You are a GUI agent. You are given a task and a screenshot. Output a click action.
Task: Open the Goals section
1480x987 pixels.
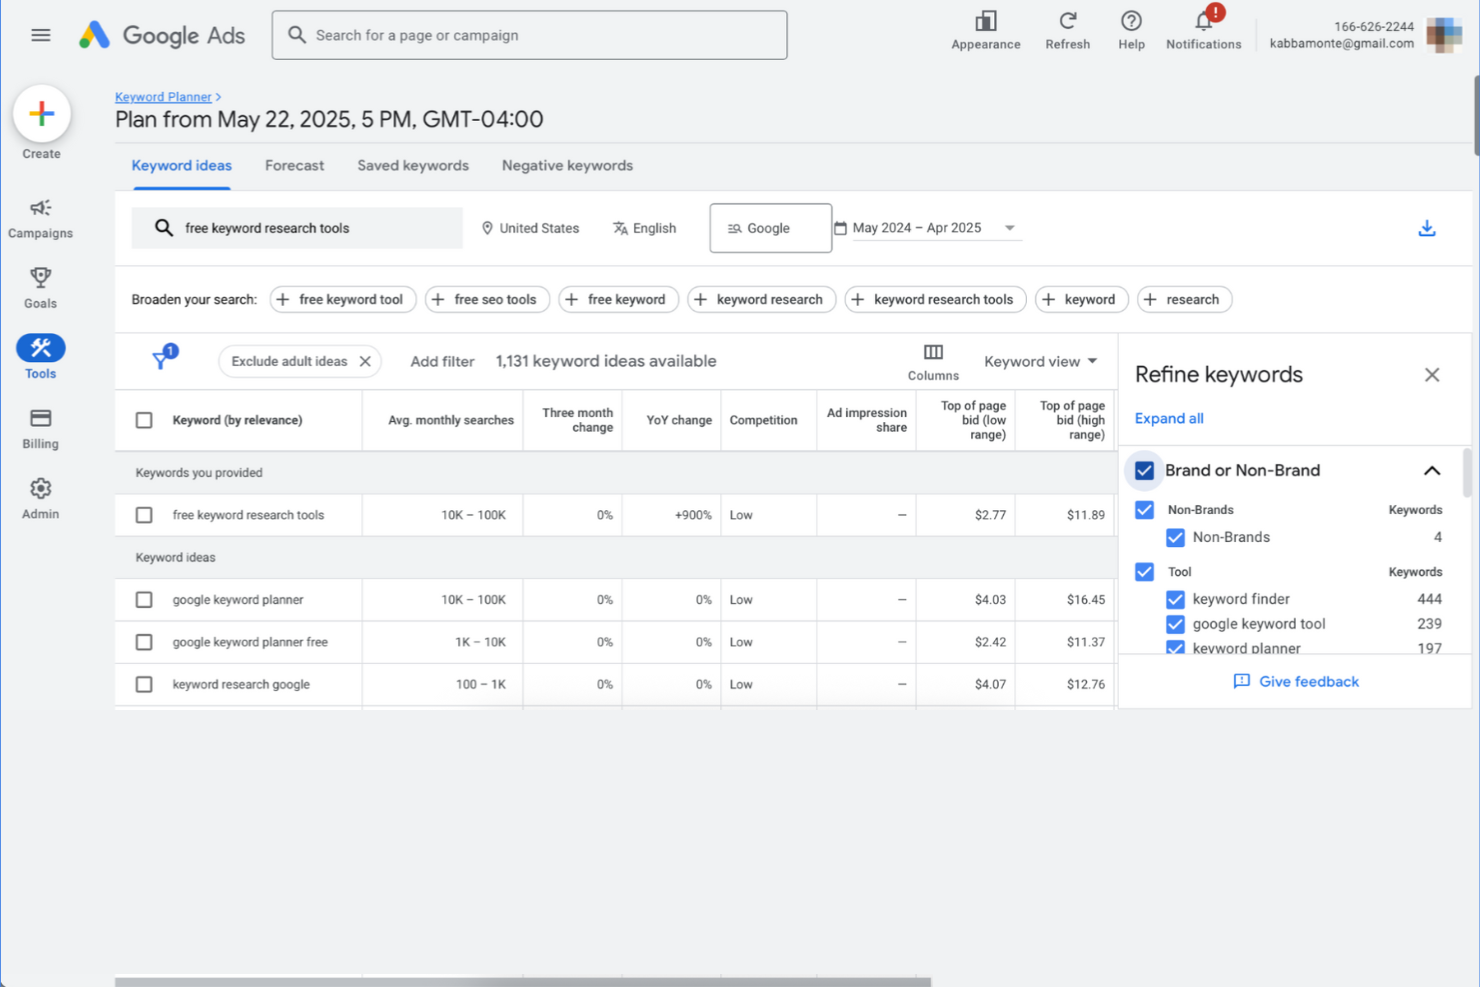pyautogui.click(x=40, y=287)
